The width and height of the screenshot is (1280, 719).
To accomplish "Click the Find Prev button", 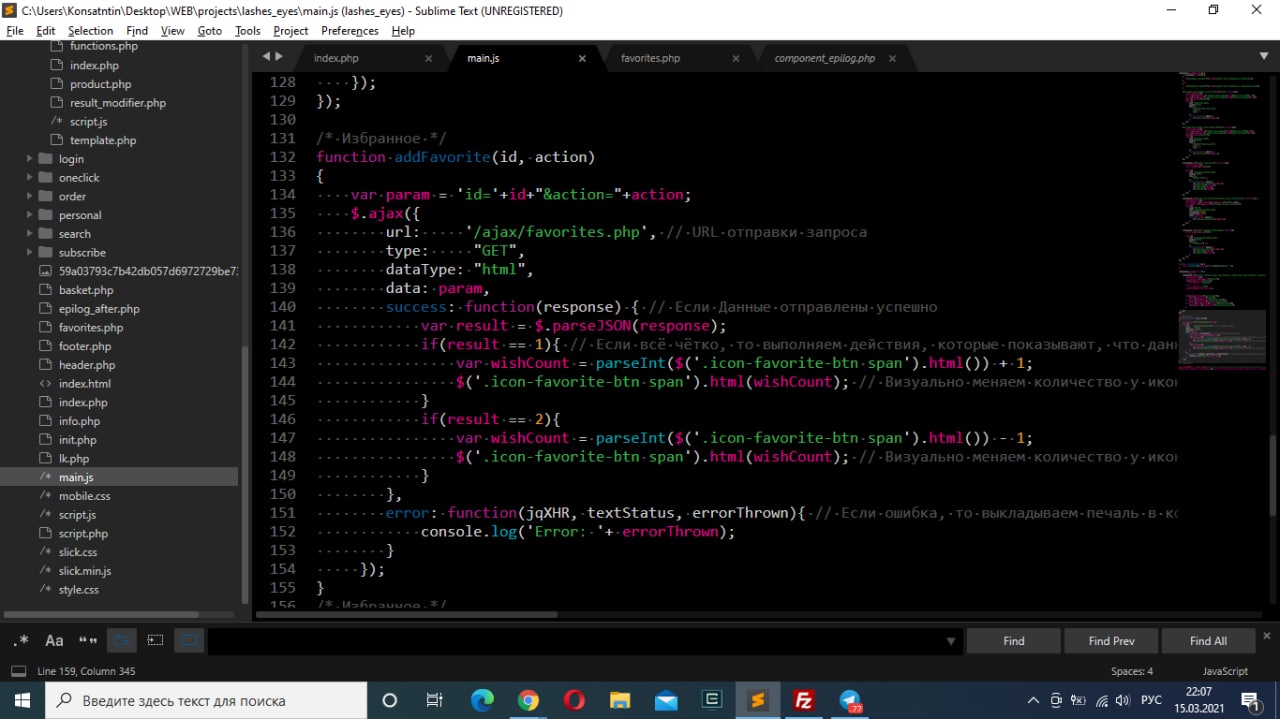I will (1111, 641).
